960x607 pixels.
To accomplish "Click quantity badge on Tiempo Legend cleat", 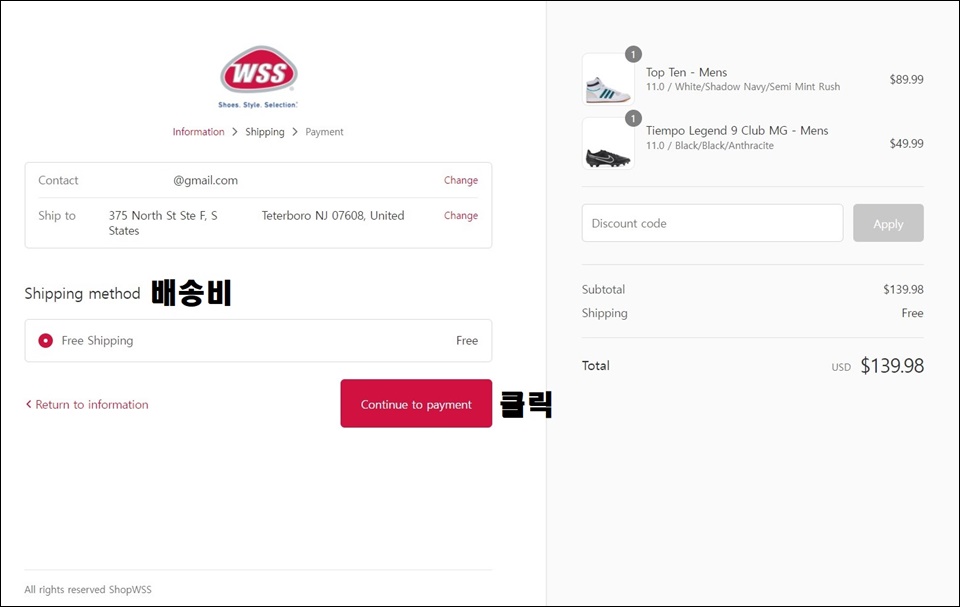I will point(633,118).
